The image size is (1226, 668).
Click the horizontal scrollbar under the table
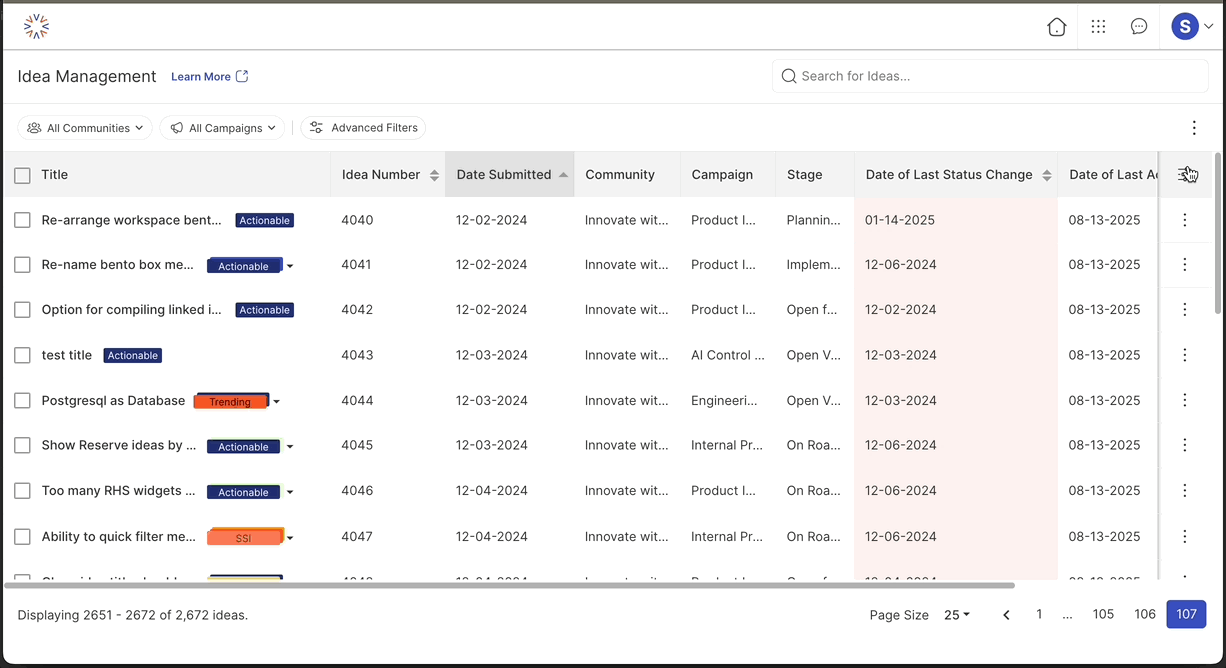point(510,585)
